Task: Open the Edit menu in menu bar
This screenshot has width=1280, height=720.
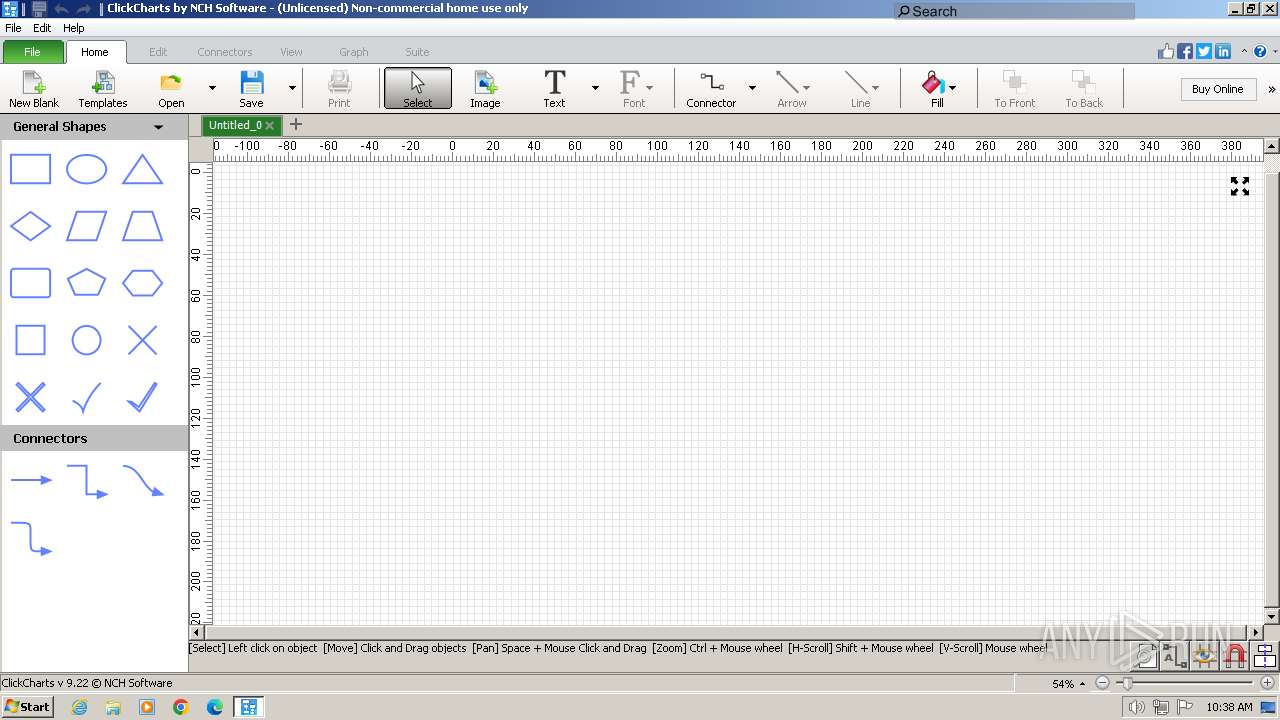Action: tap(42, 28)
